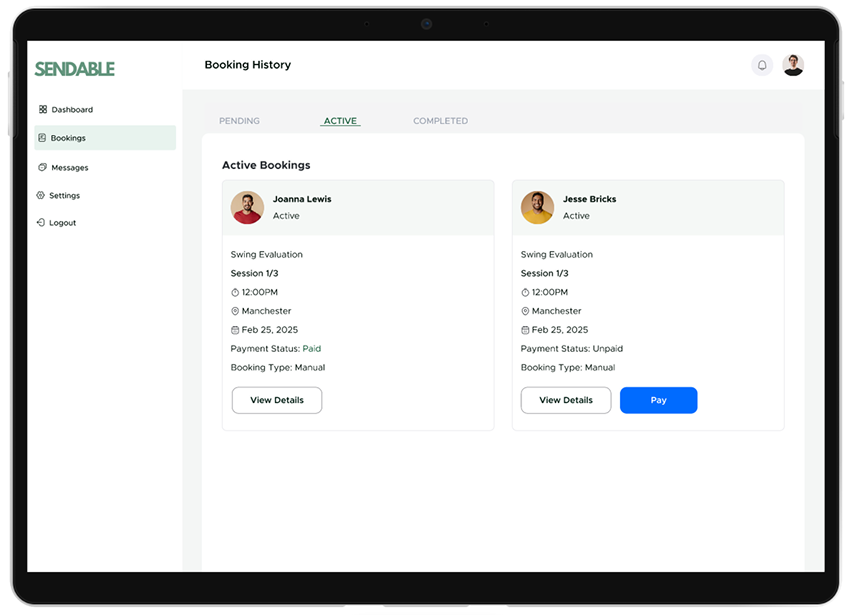Open the Messages menu item label
The height and width of the screenshot is (615, 850).
pyautogui.click(x=70, y=168)
